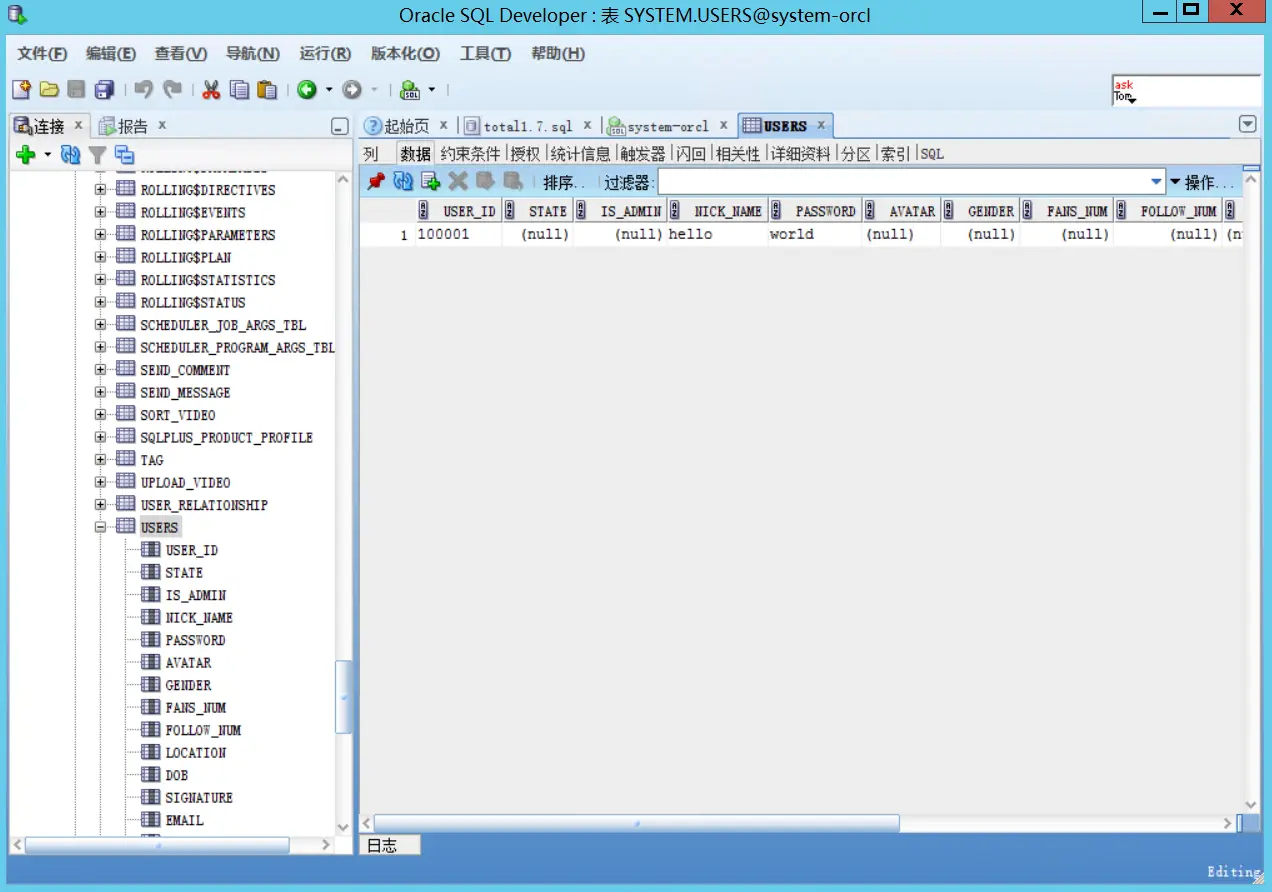Viewport: 1272px width, 892px height.
Task: Select the cell containing 'hello'
Action: pos(716,234)
